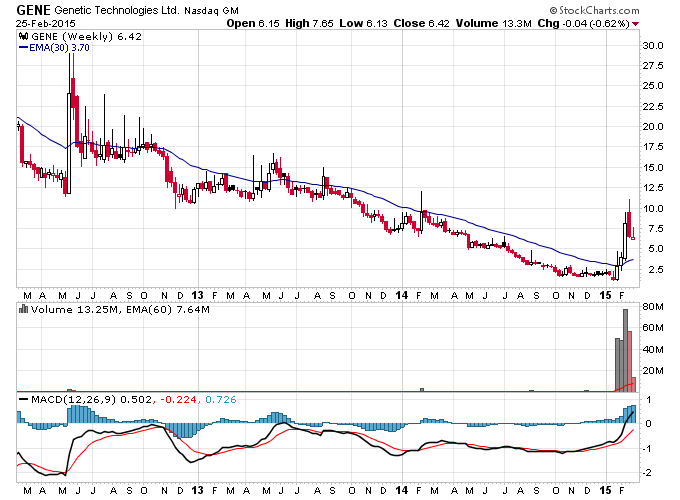Click the EMA(30) 3.70 legend text
The height and width of the screenshot is (500, 680).
[x=59, y=47]
